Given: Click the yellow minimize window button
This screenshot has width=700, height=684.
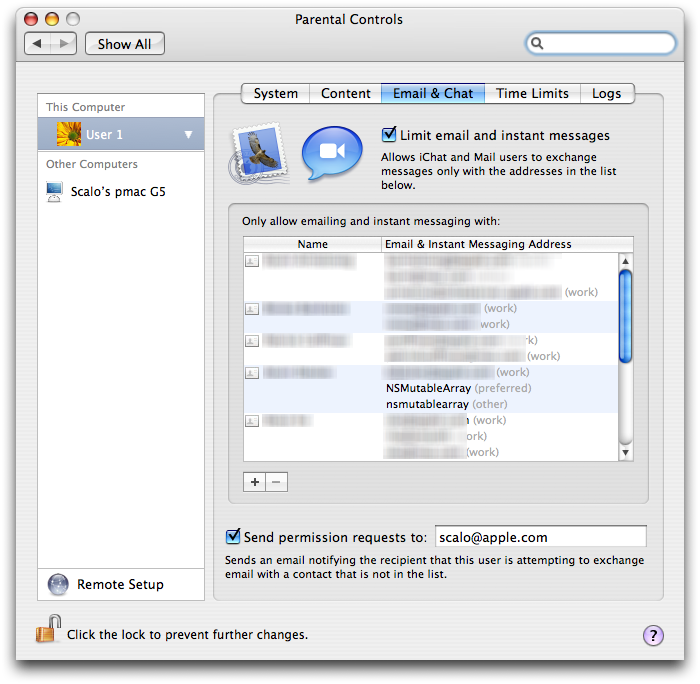Looking at the screenshot, I should (x=52, y=19).
